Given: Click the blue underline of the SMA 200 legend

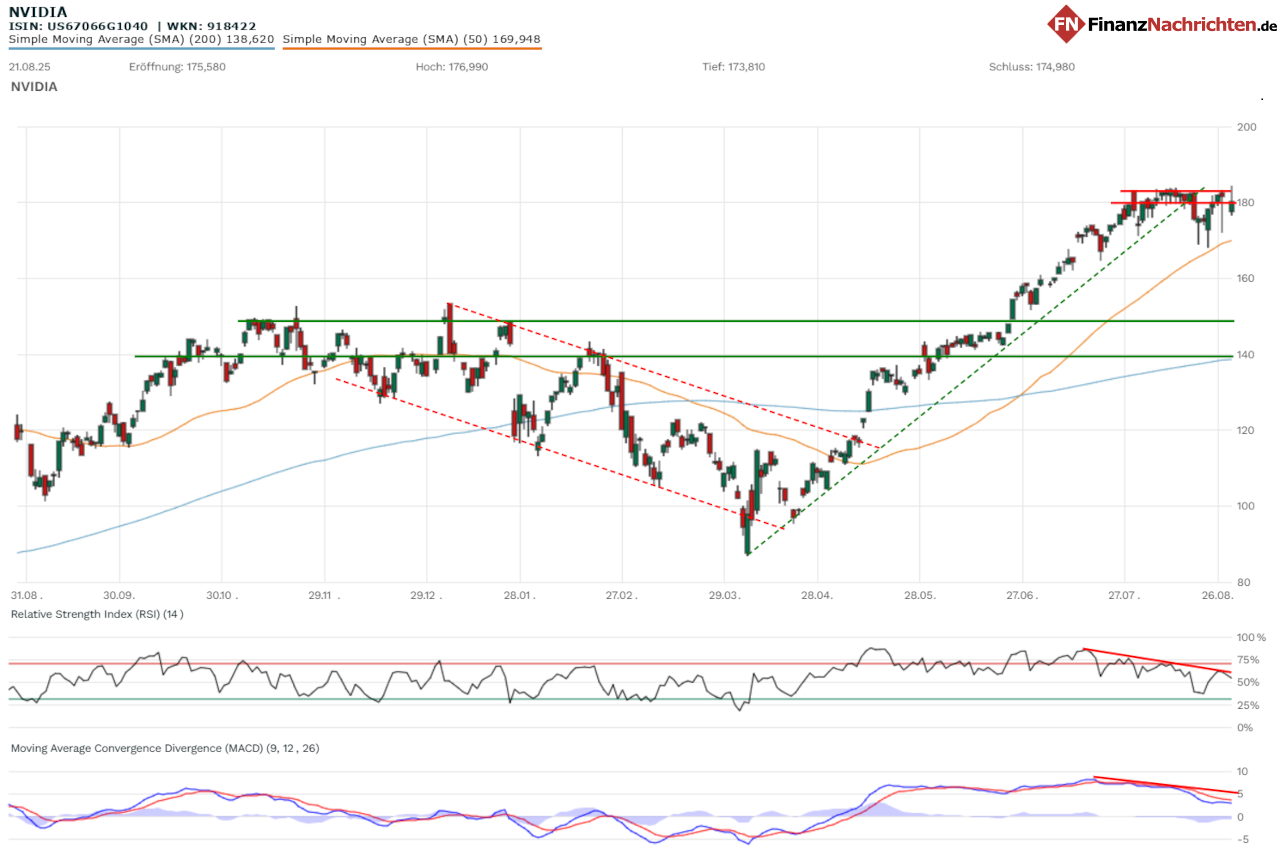Looking at the screenshot, I should 141,49.
